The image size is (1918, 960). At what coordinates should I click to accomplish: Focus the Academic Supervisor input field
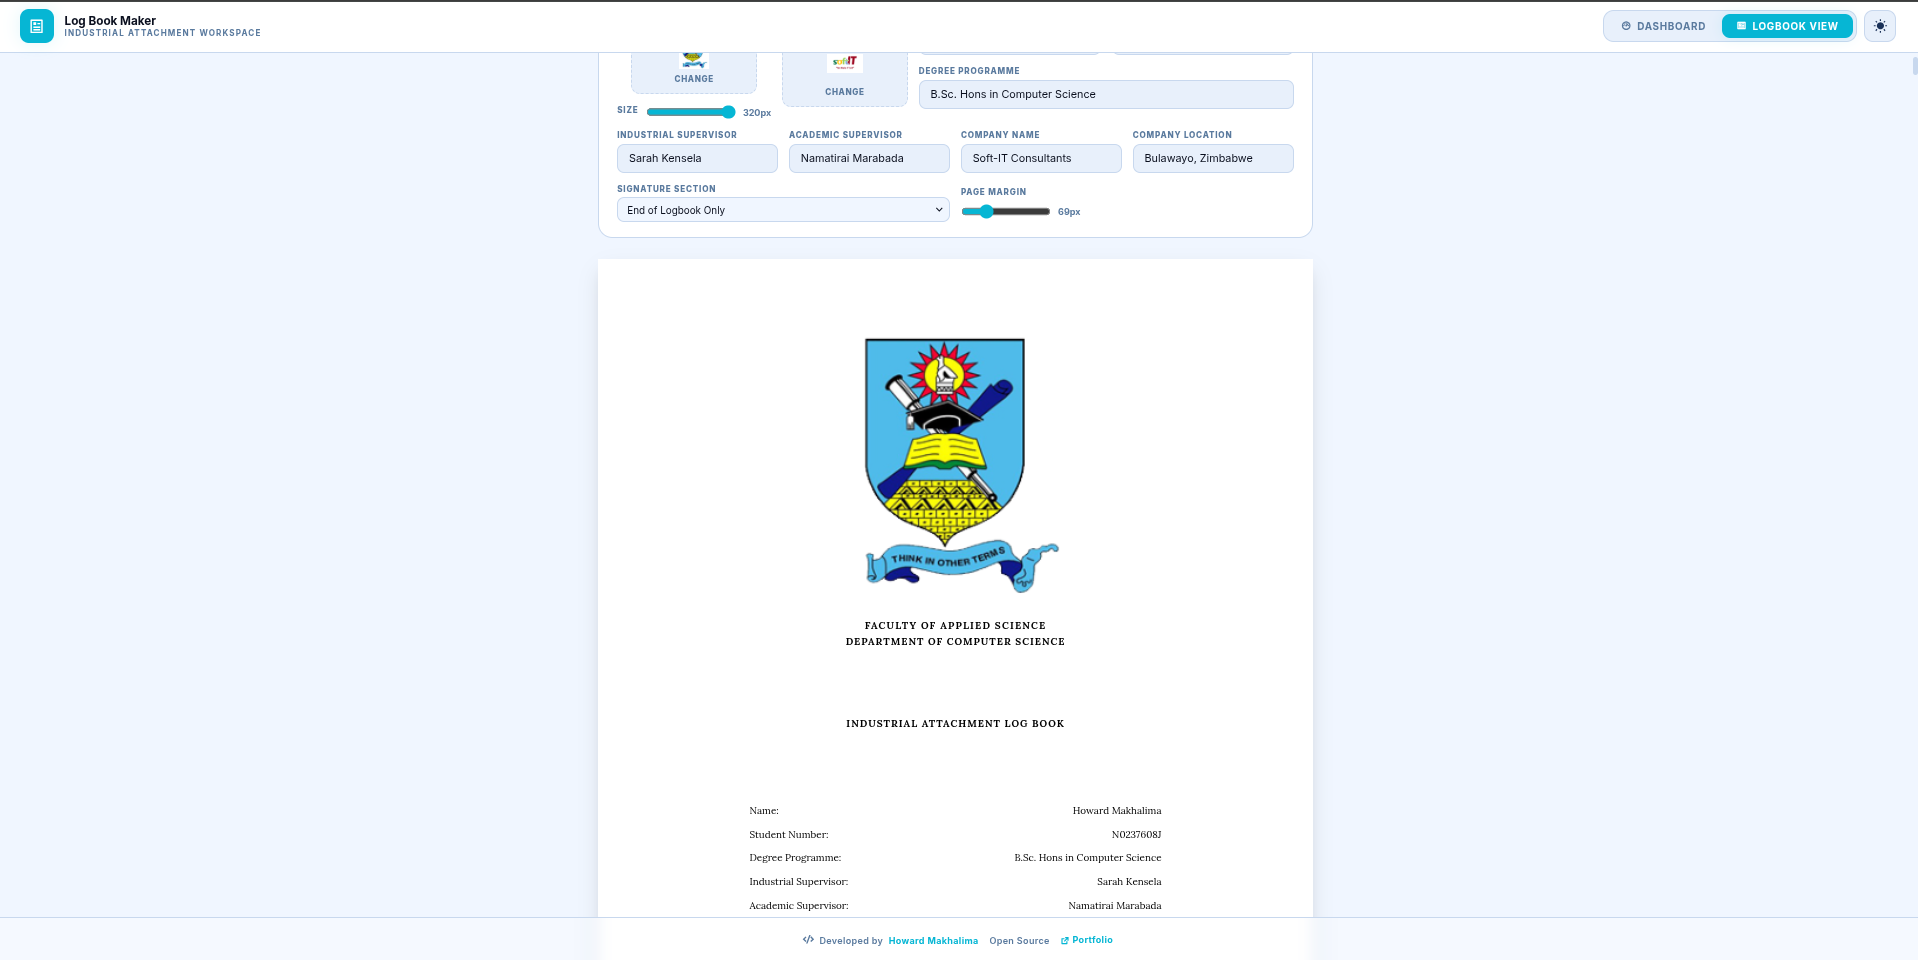[x=869, y=158]
